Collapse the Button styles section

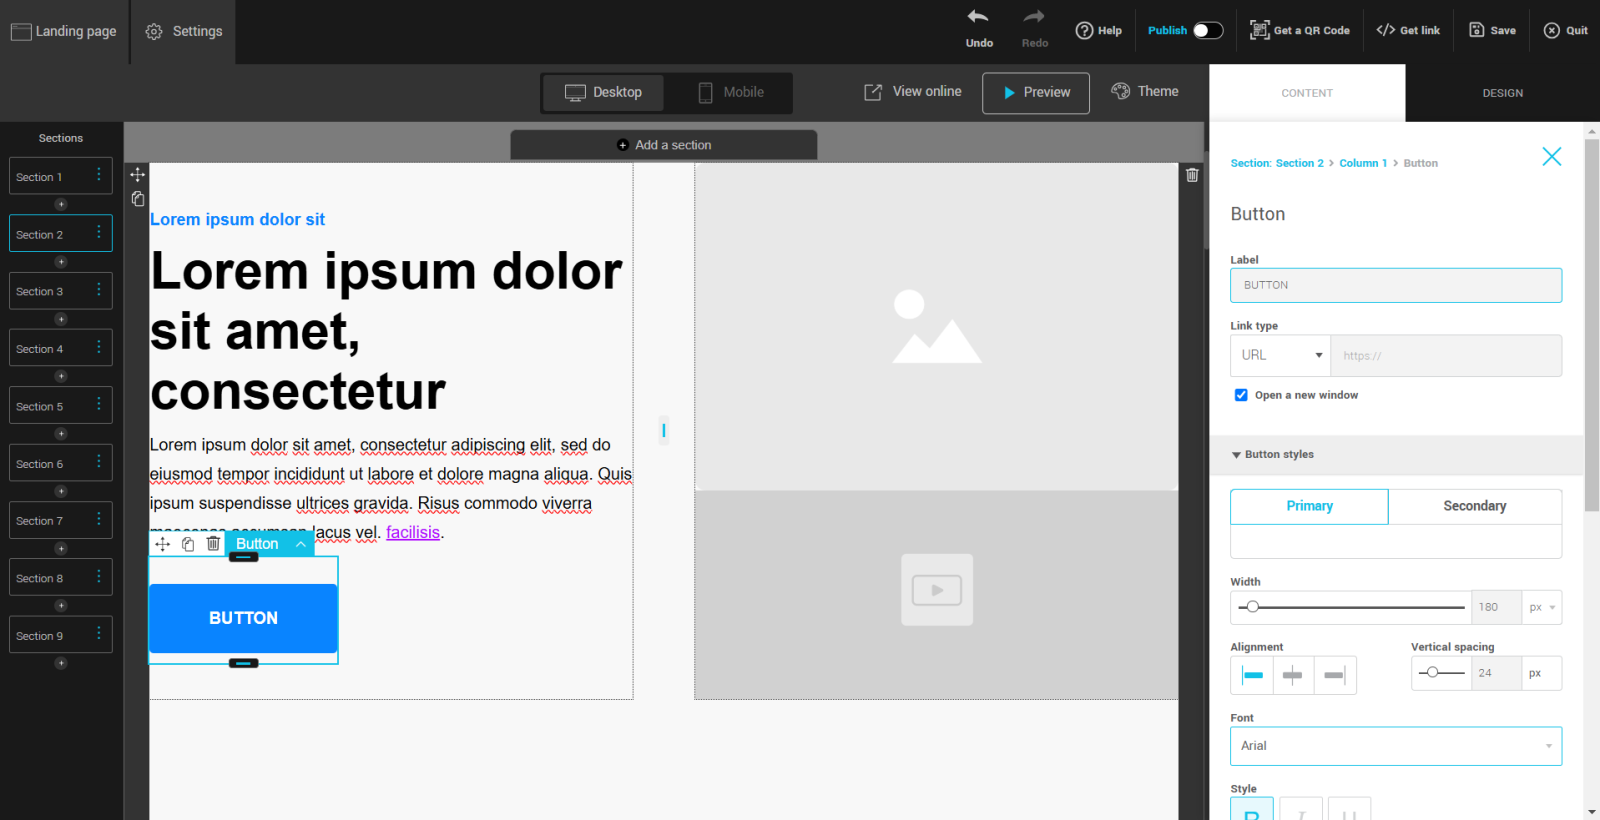coord(1236,454)
